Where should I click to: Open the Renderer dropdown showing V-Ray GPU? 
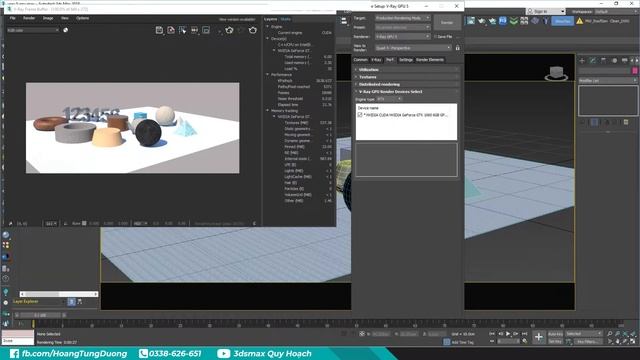pos(402,37)
